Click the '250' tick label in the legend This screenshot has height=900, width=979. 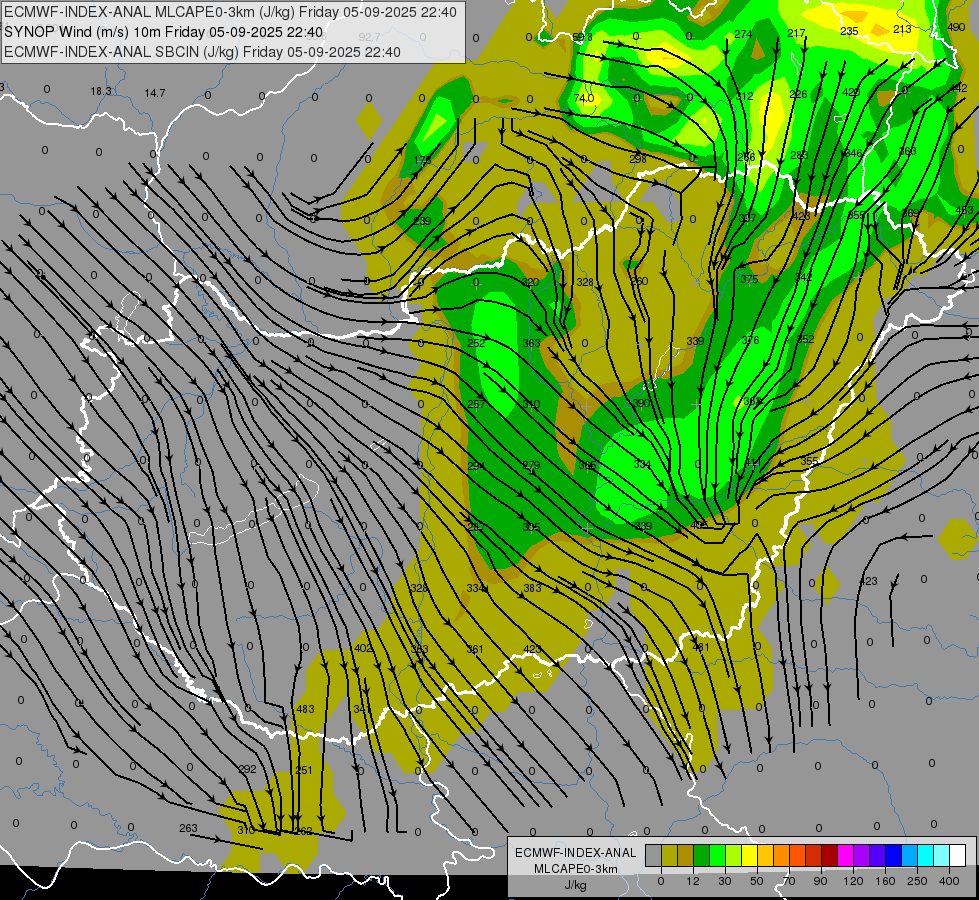coord(917,881)
